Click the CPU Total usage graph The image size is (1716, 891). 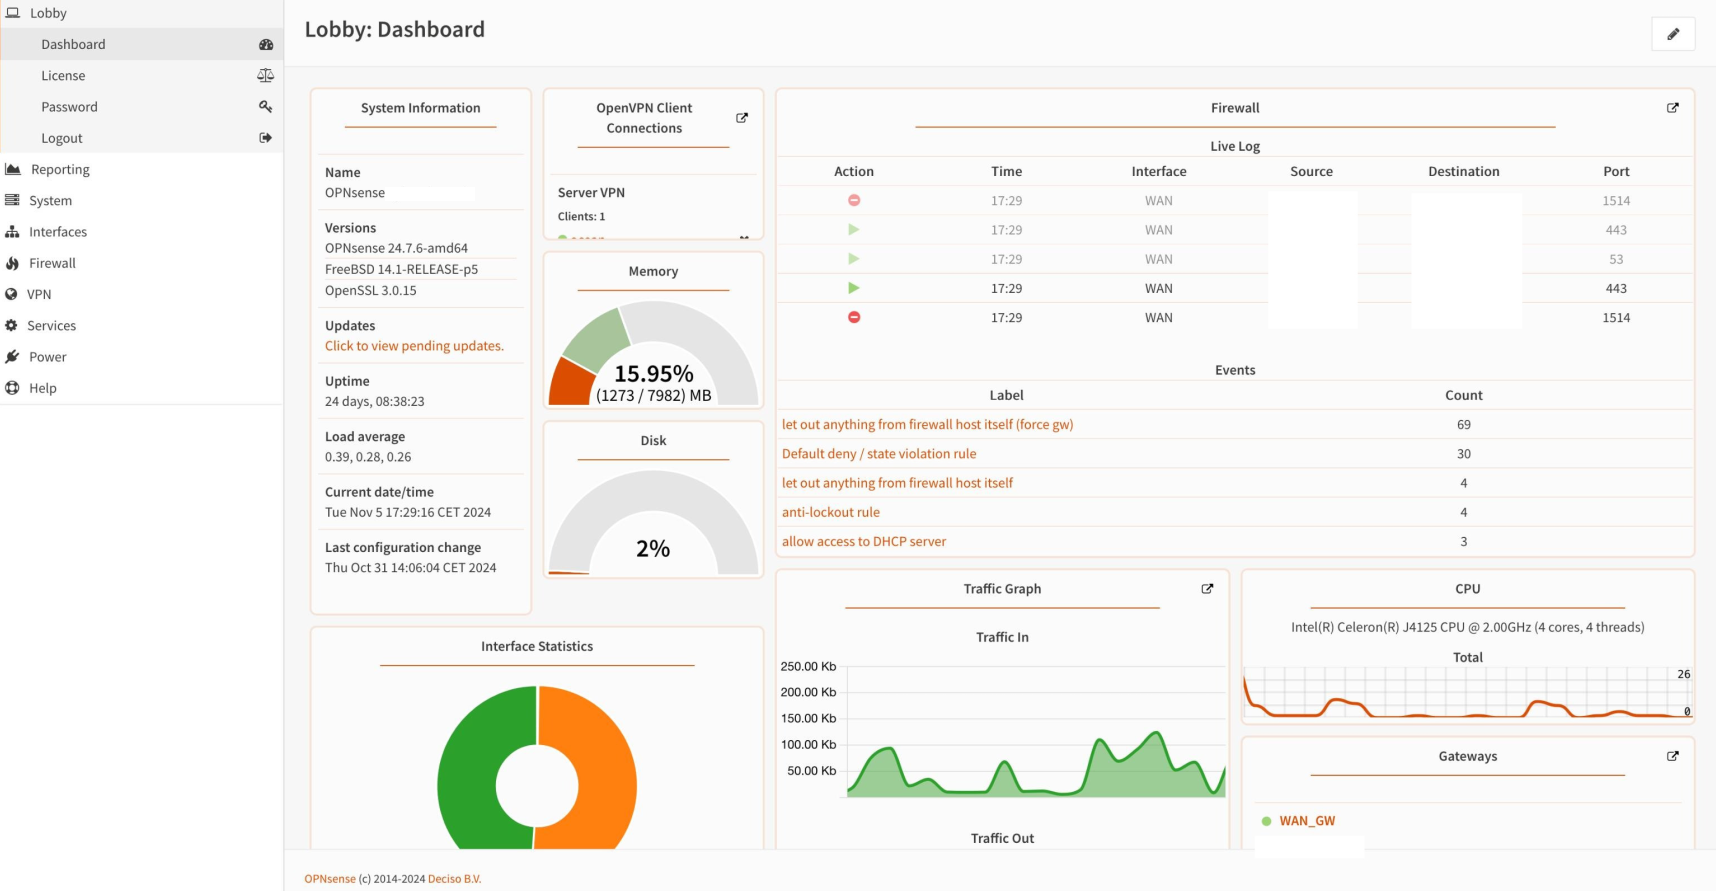tap(1467, 693)
